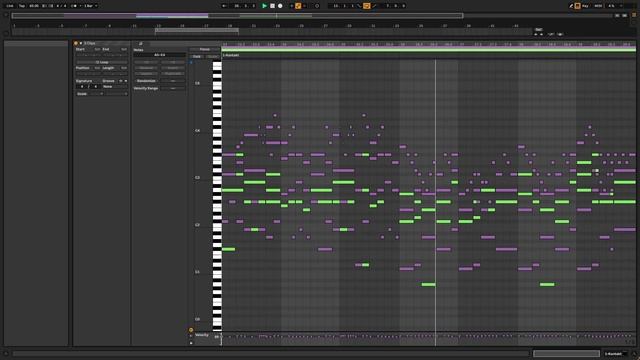This screenshot has width=640, height=360.
Task: Click Set button beside Position
Action: (x=97, y=68)
